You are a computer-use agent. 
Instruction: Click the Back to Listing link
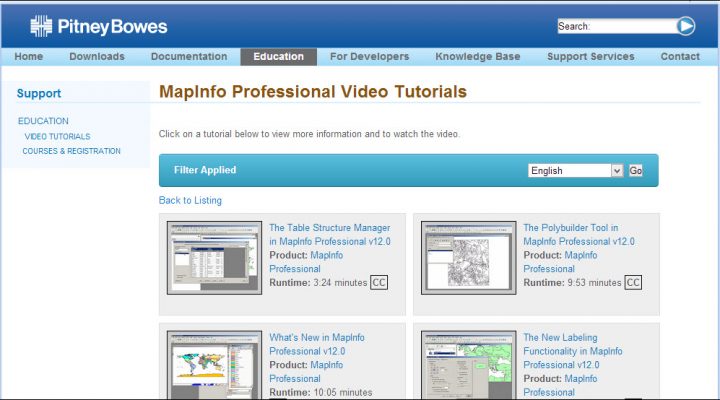click(x=190, y=200)
